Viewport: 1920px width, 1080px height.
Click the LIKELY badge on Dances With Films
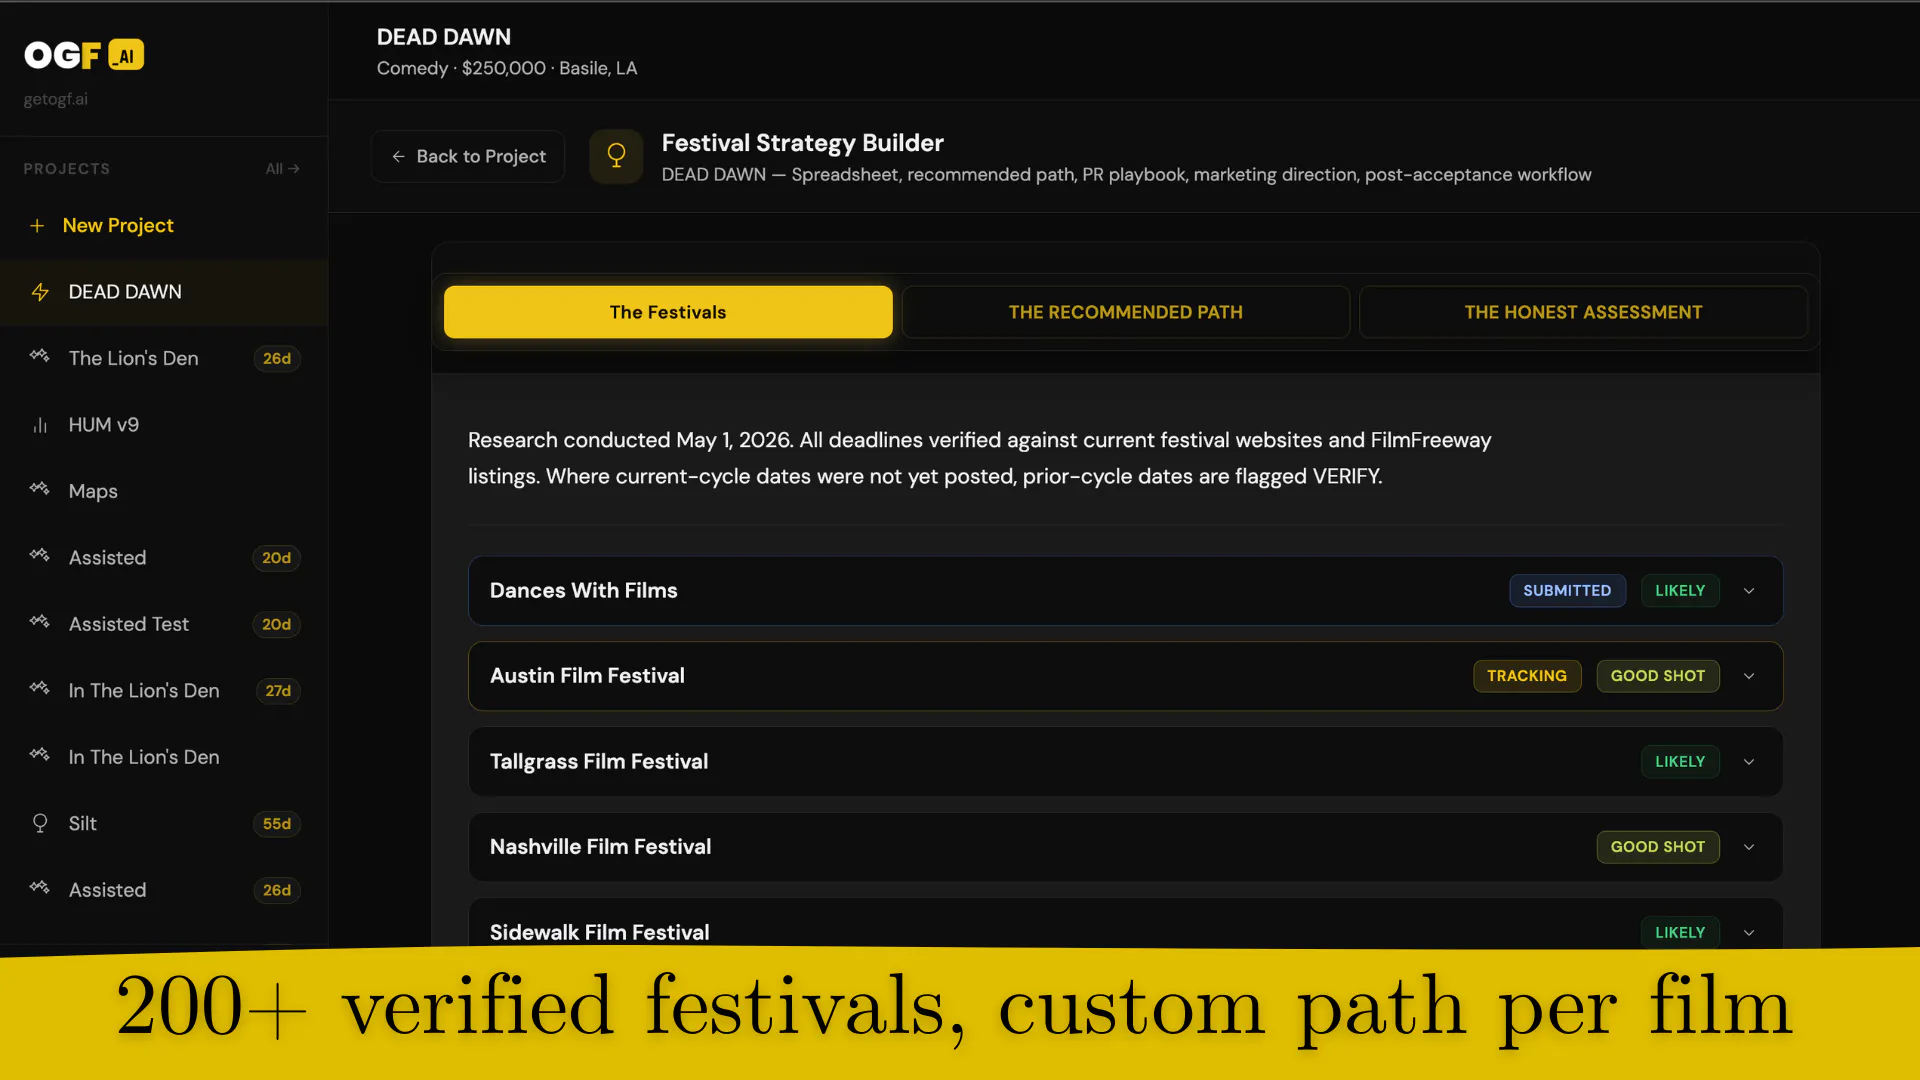(1680, 591)
